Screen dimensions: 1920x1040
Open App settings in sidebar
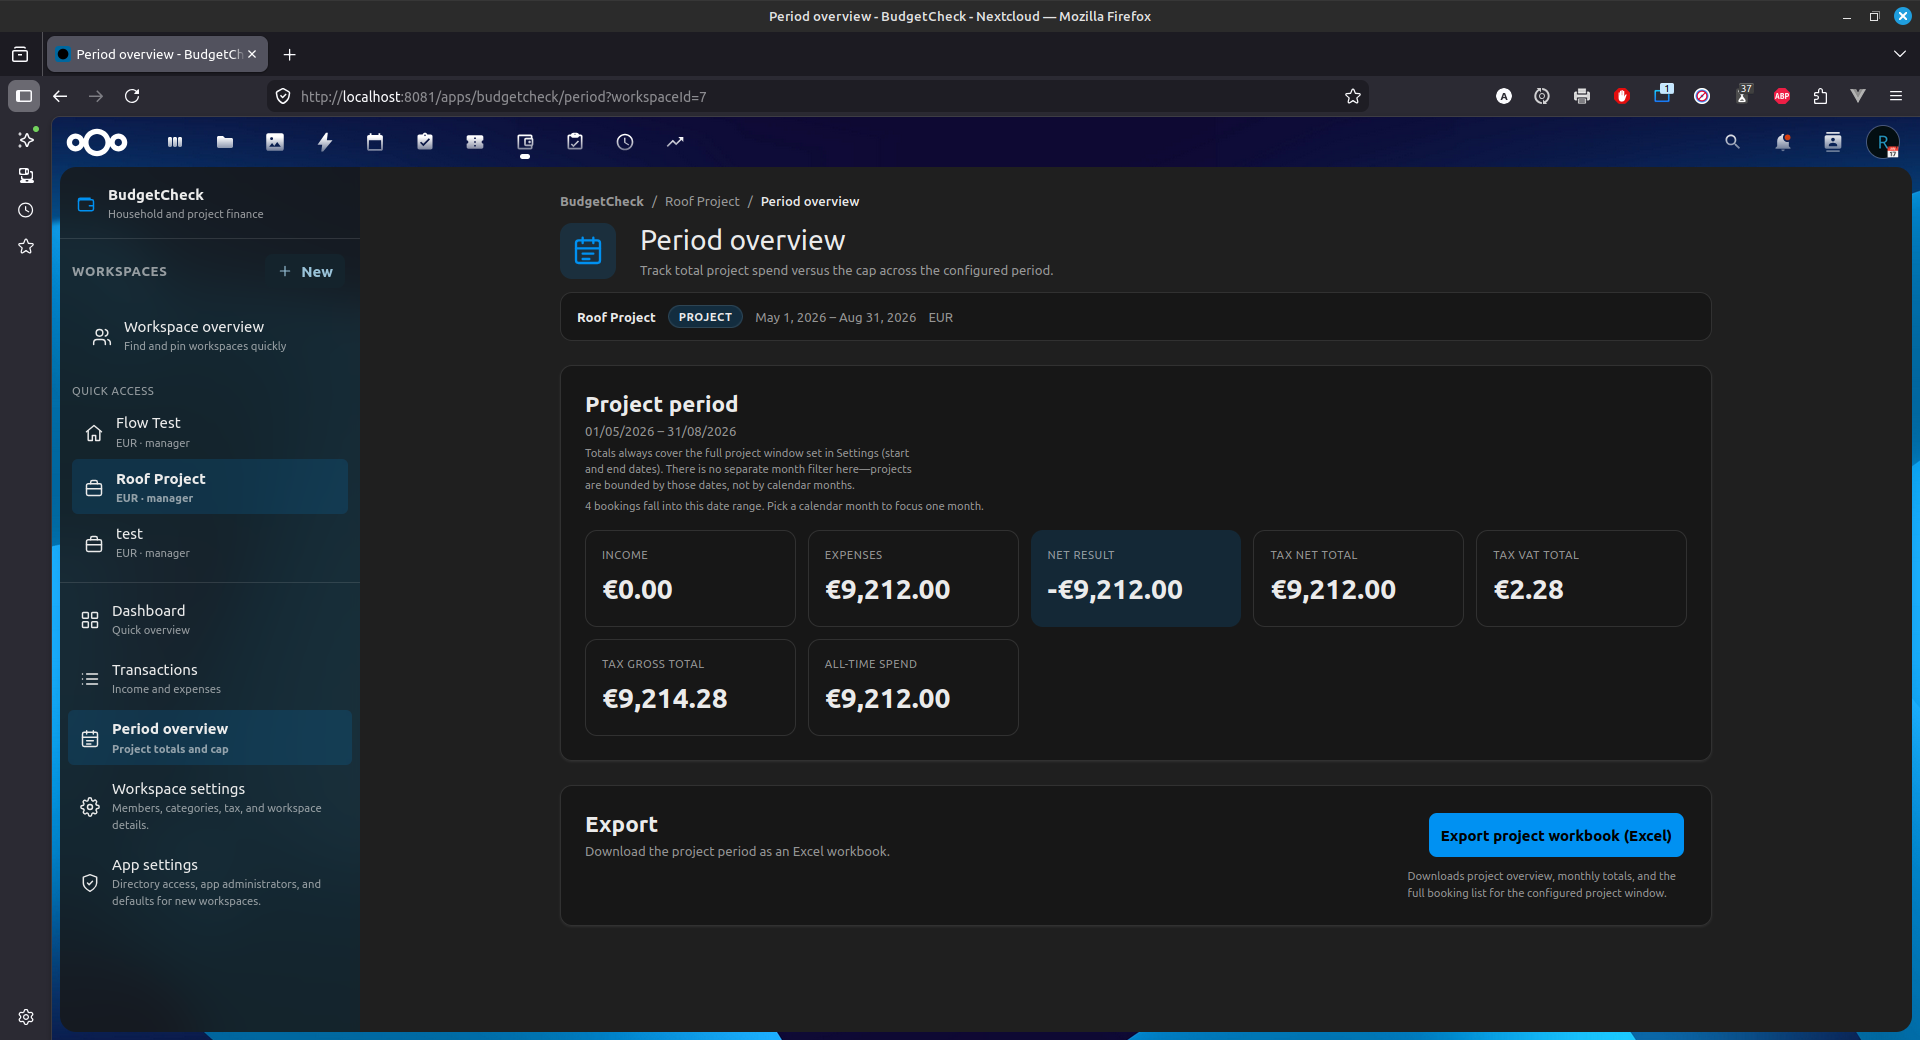pyautogui.click(x=210, y=882)
